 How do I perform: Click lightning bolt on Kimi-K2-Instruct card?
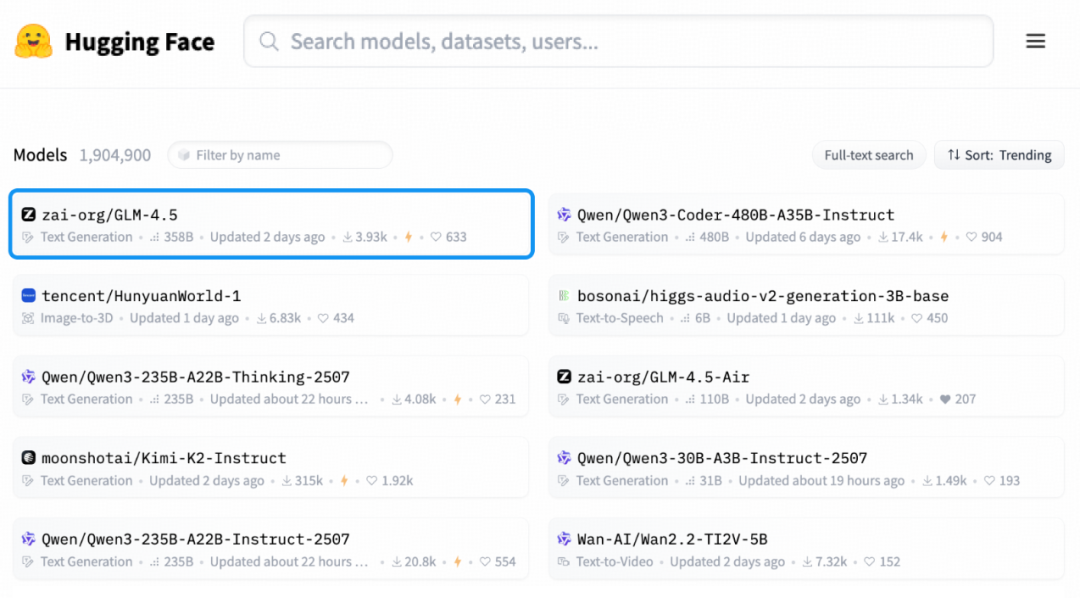344,480
